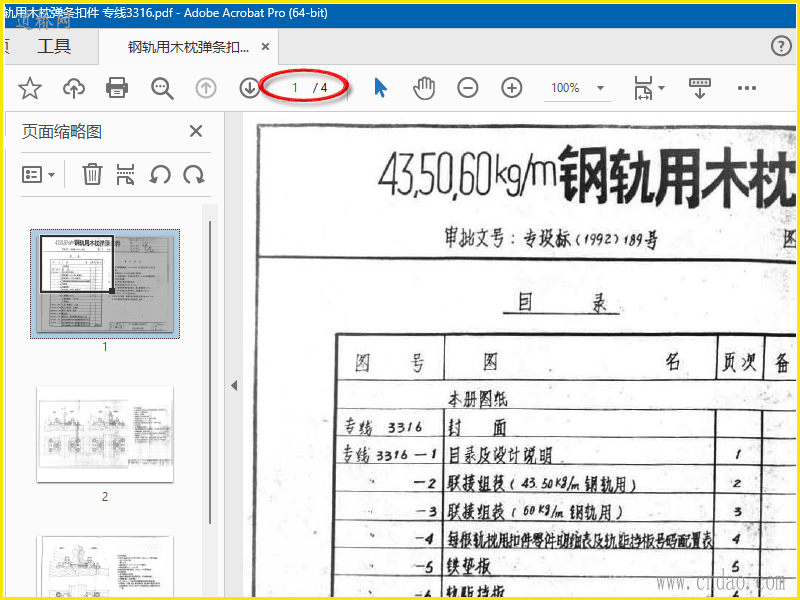
Task: Close the 钢轨用木枕弹条扣 document tab
Action: tap(265, 47)
